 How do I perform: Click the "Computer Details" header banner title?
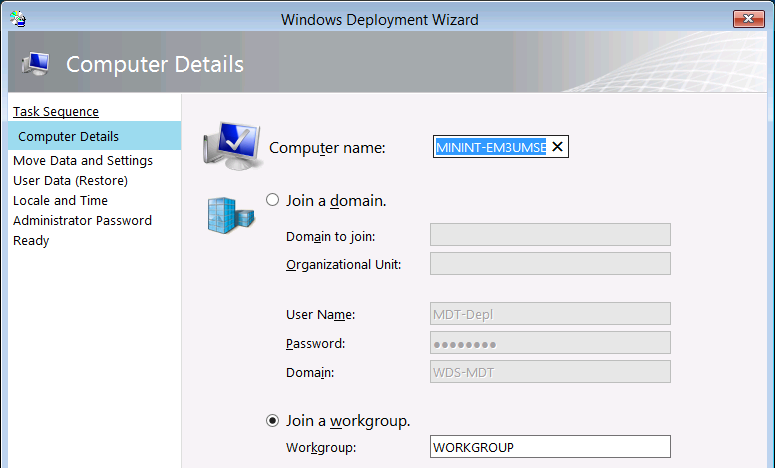[155, 64]
